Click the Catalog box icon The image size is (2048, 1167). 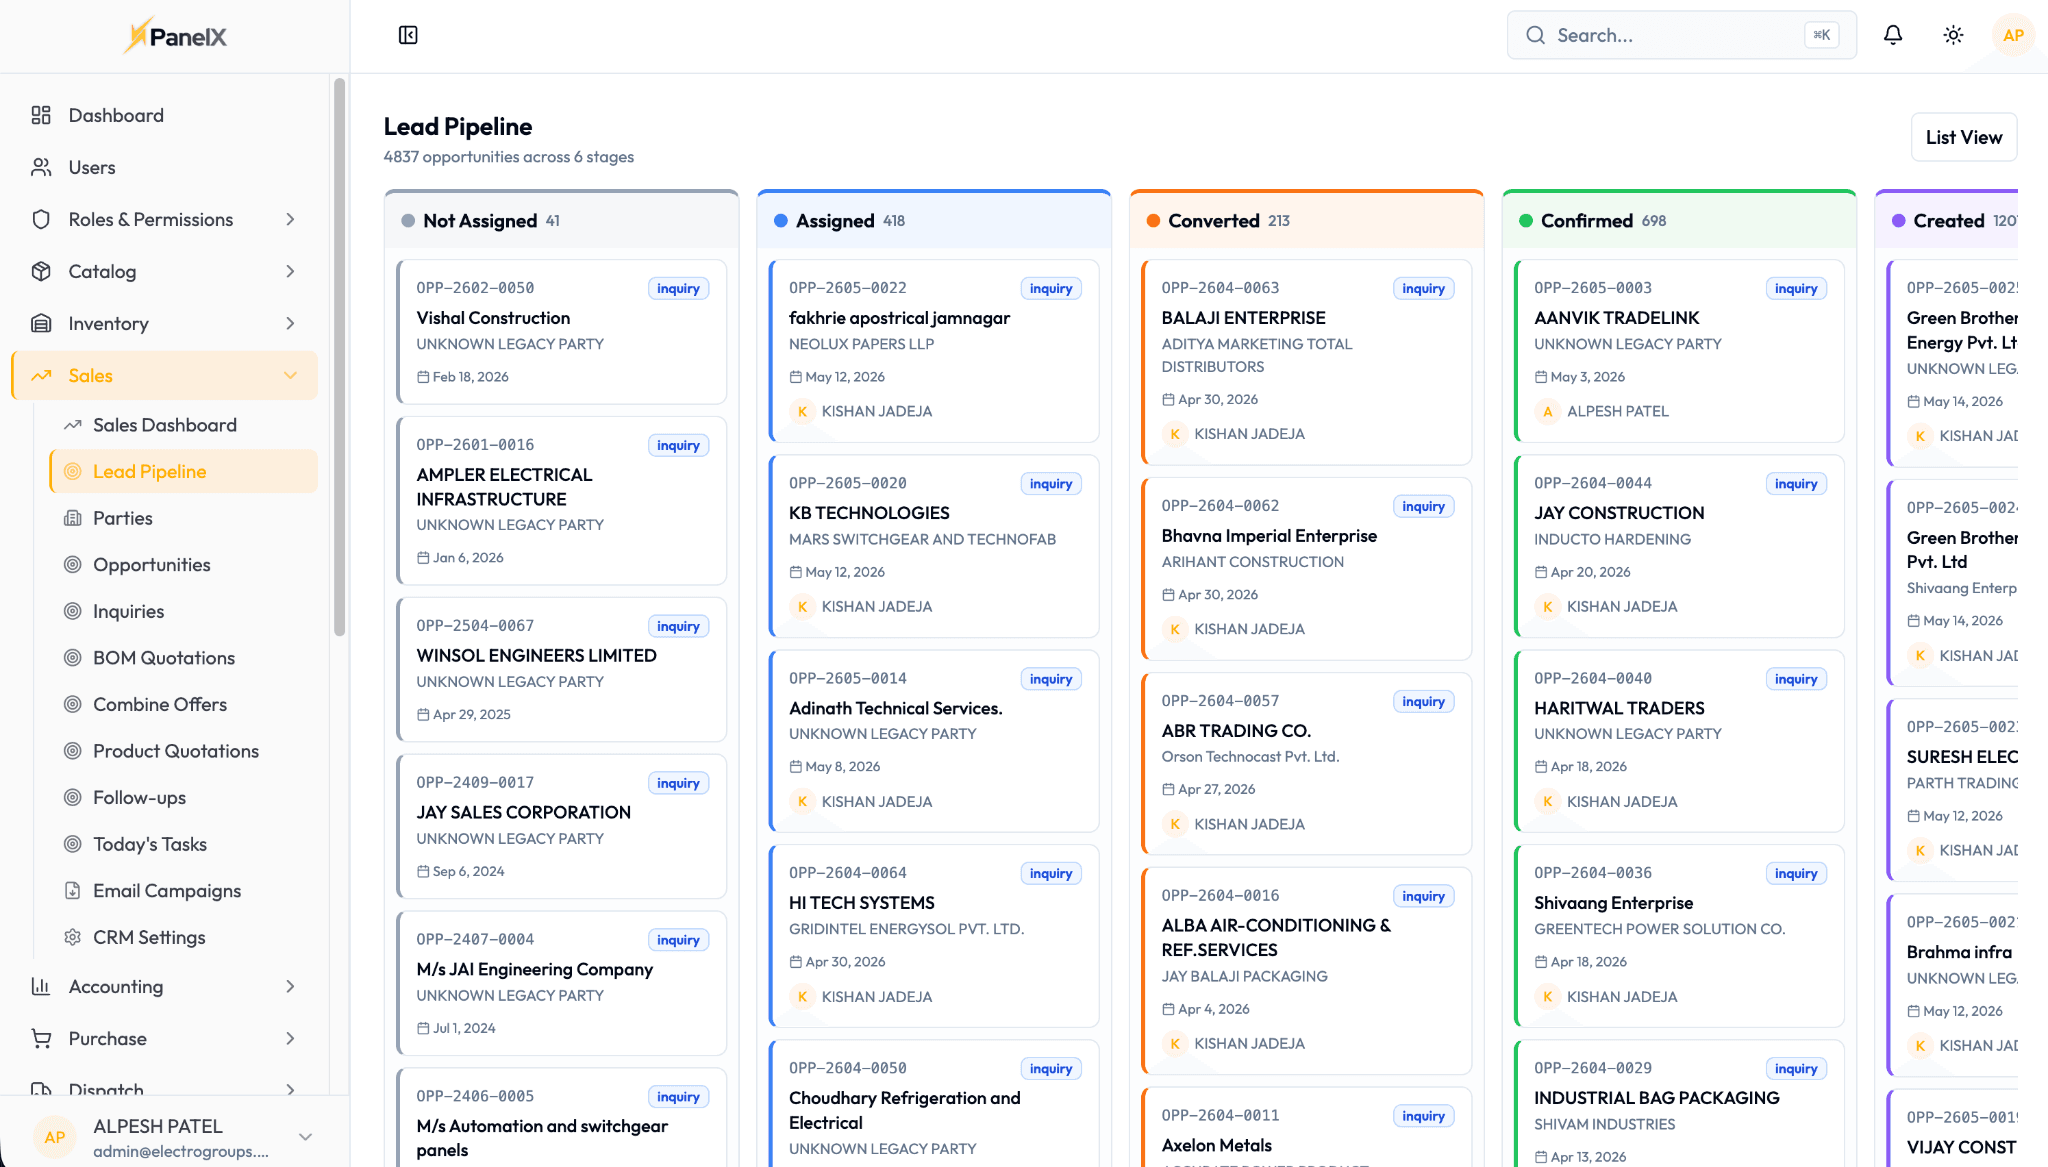(x=41, y=271)
